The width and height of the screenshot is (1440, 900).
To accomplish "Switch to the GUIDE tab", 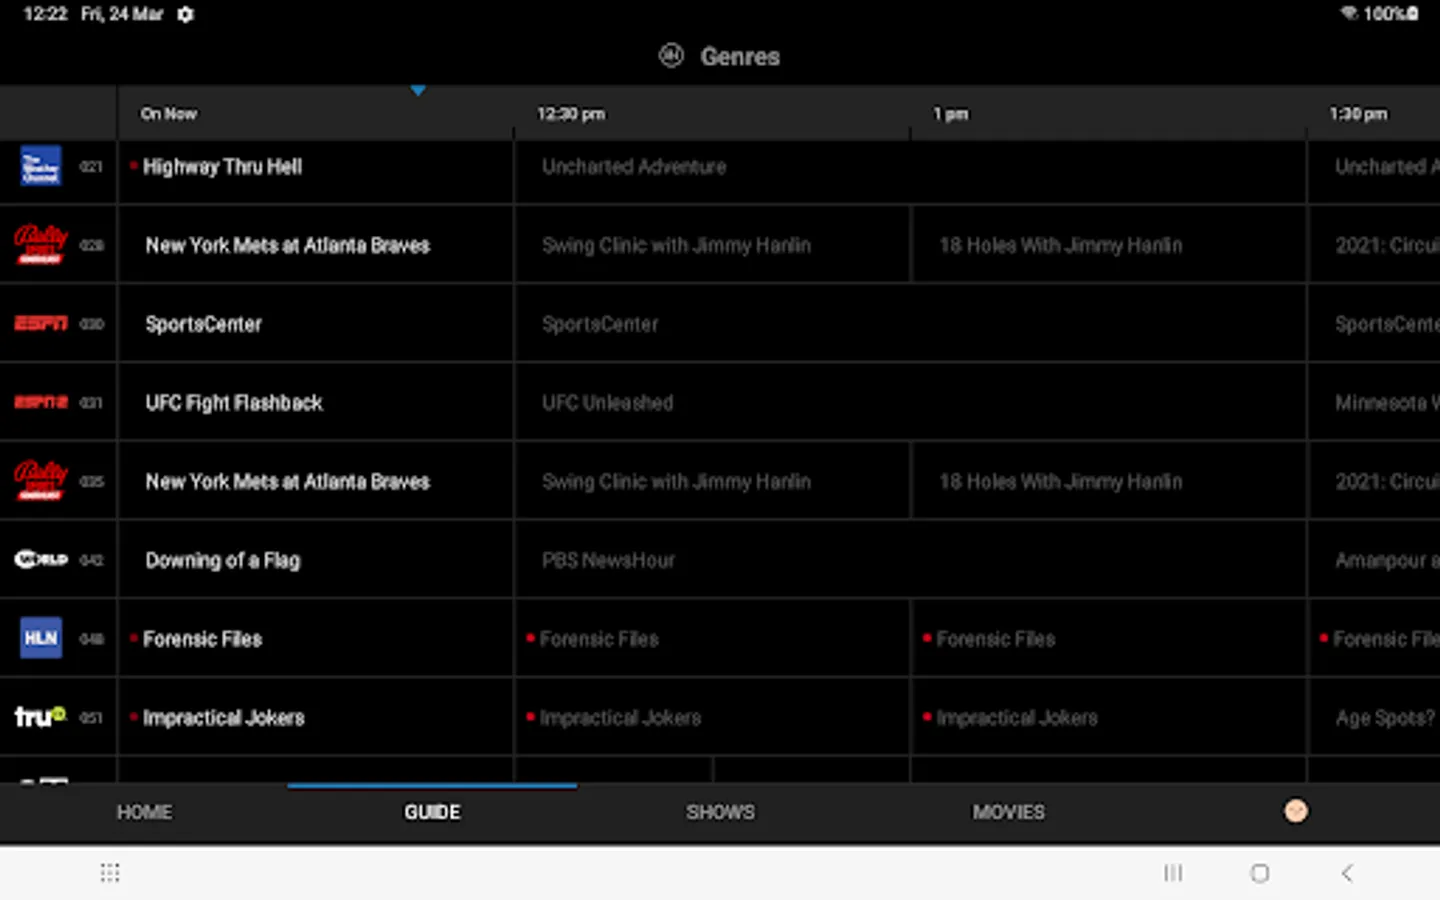I will coord(432,812).
